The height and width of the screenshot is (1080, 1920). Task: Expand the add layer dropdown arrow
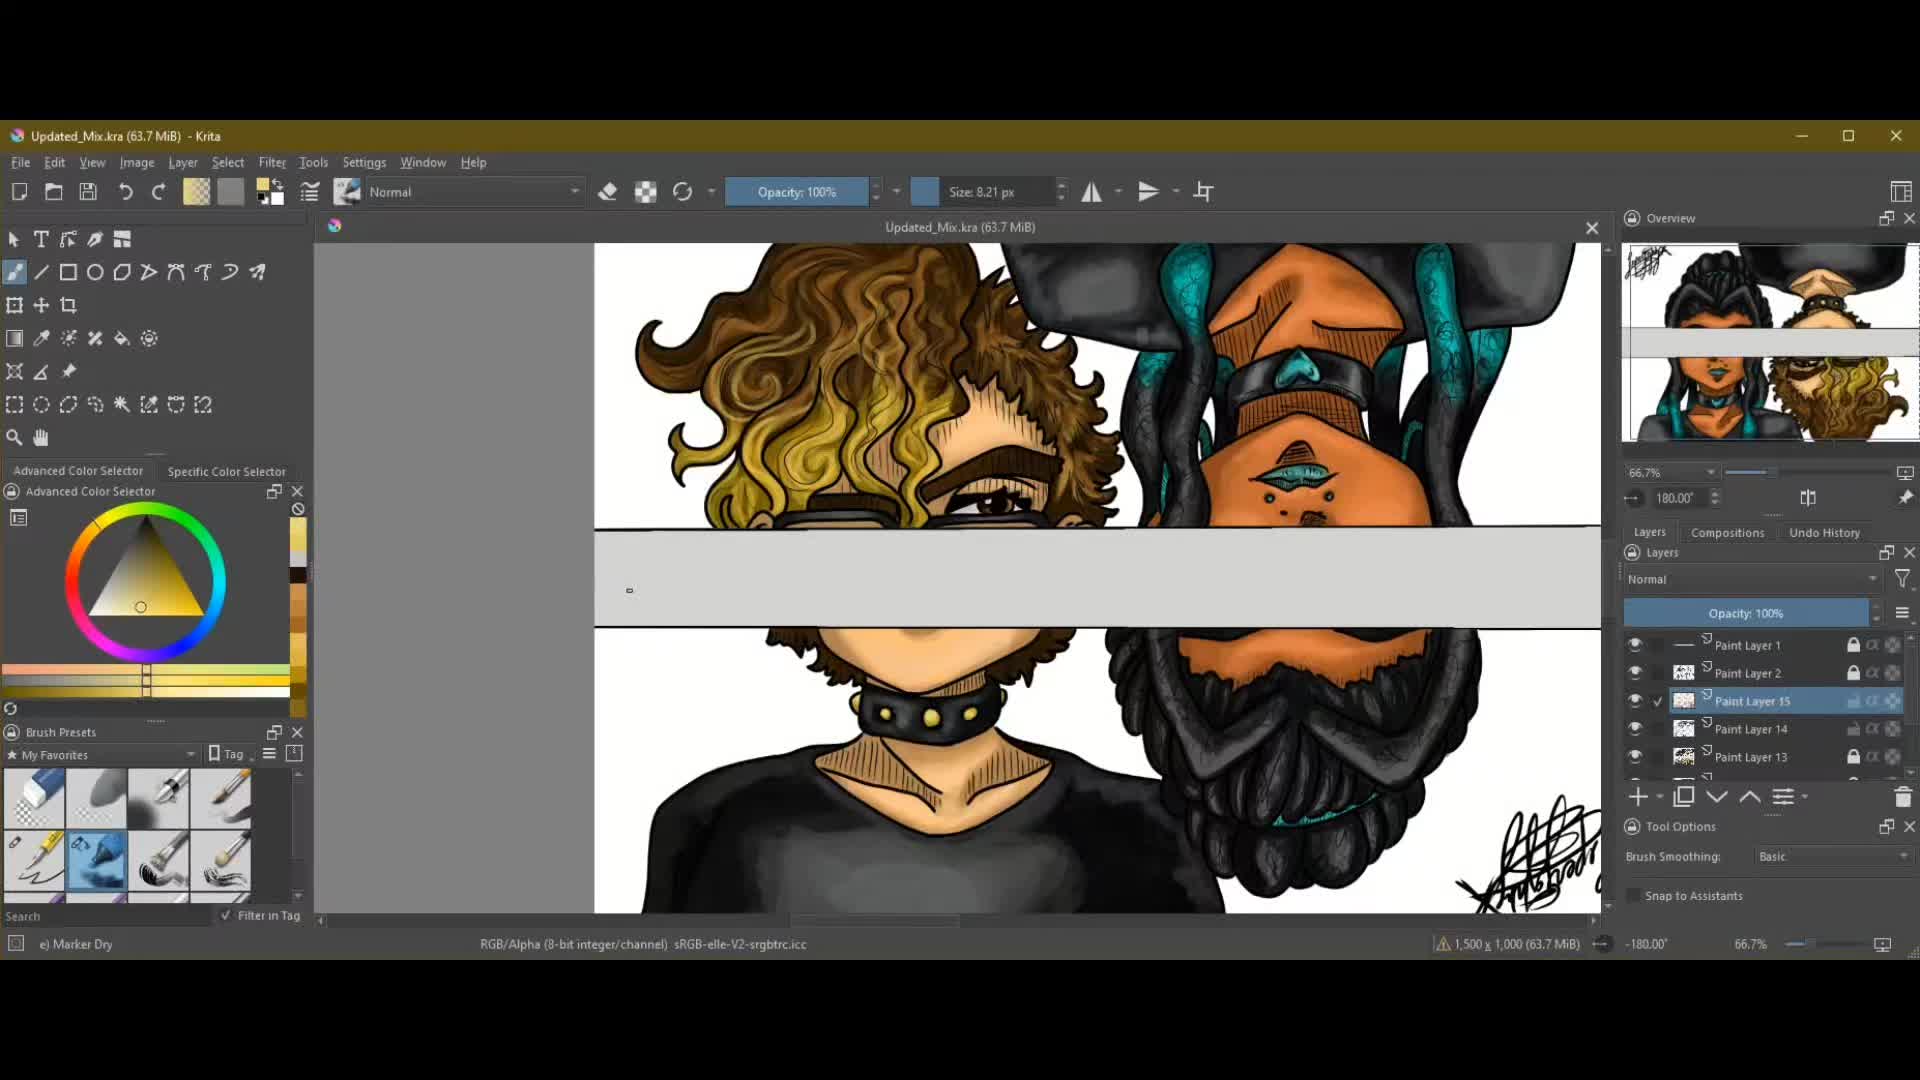(x=1659, y=797)
